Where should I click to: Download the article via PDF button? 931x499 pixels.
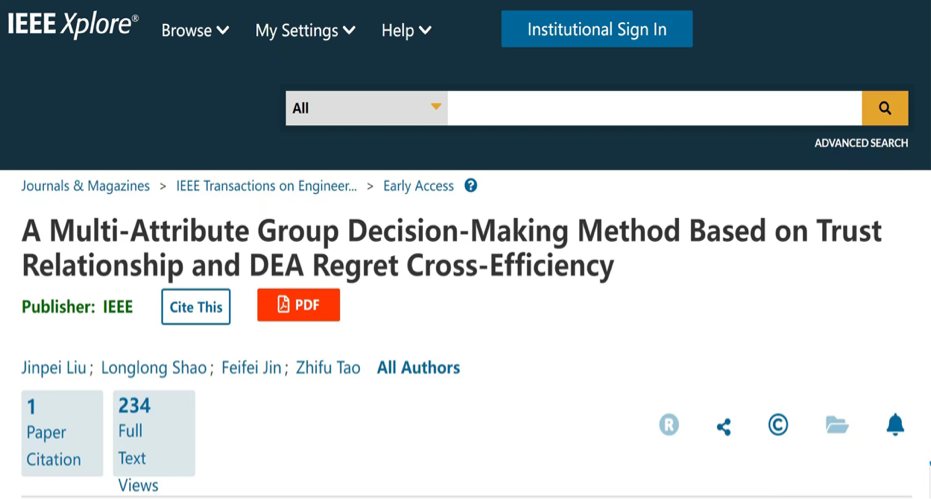(298, 305)
